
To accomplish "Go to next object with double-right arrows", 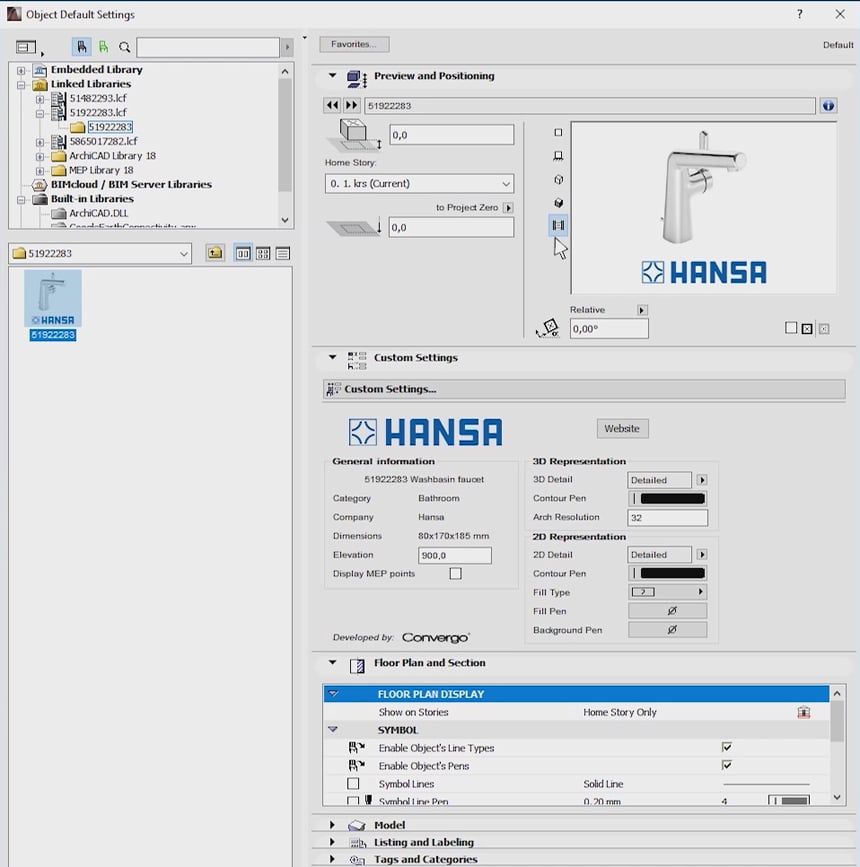I will click(352, 106).
